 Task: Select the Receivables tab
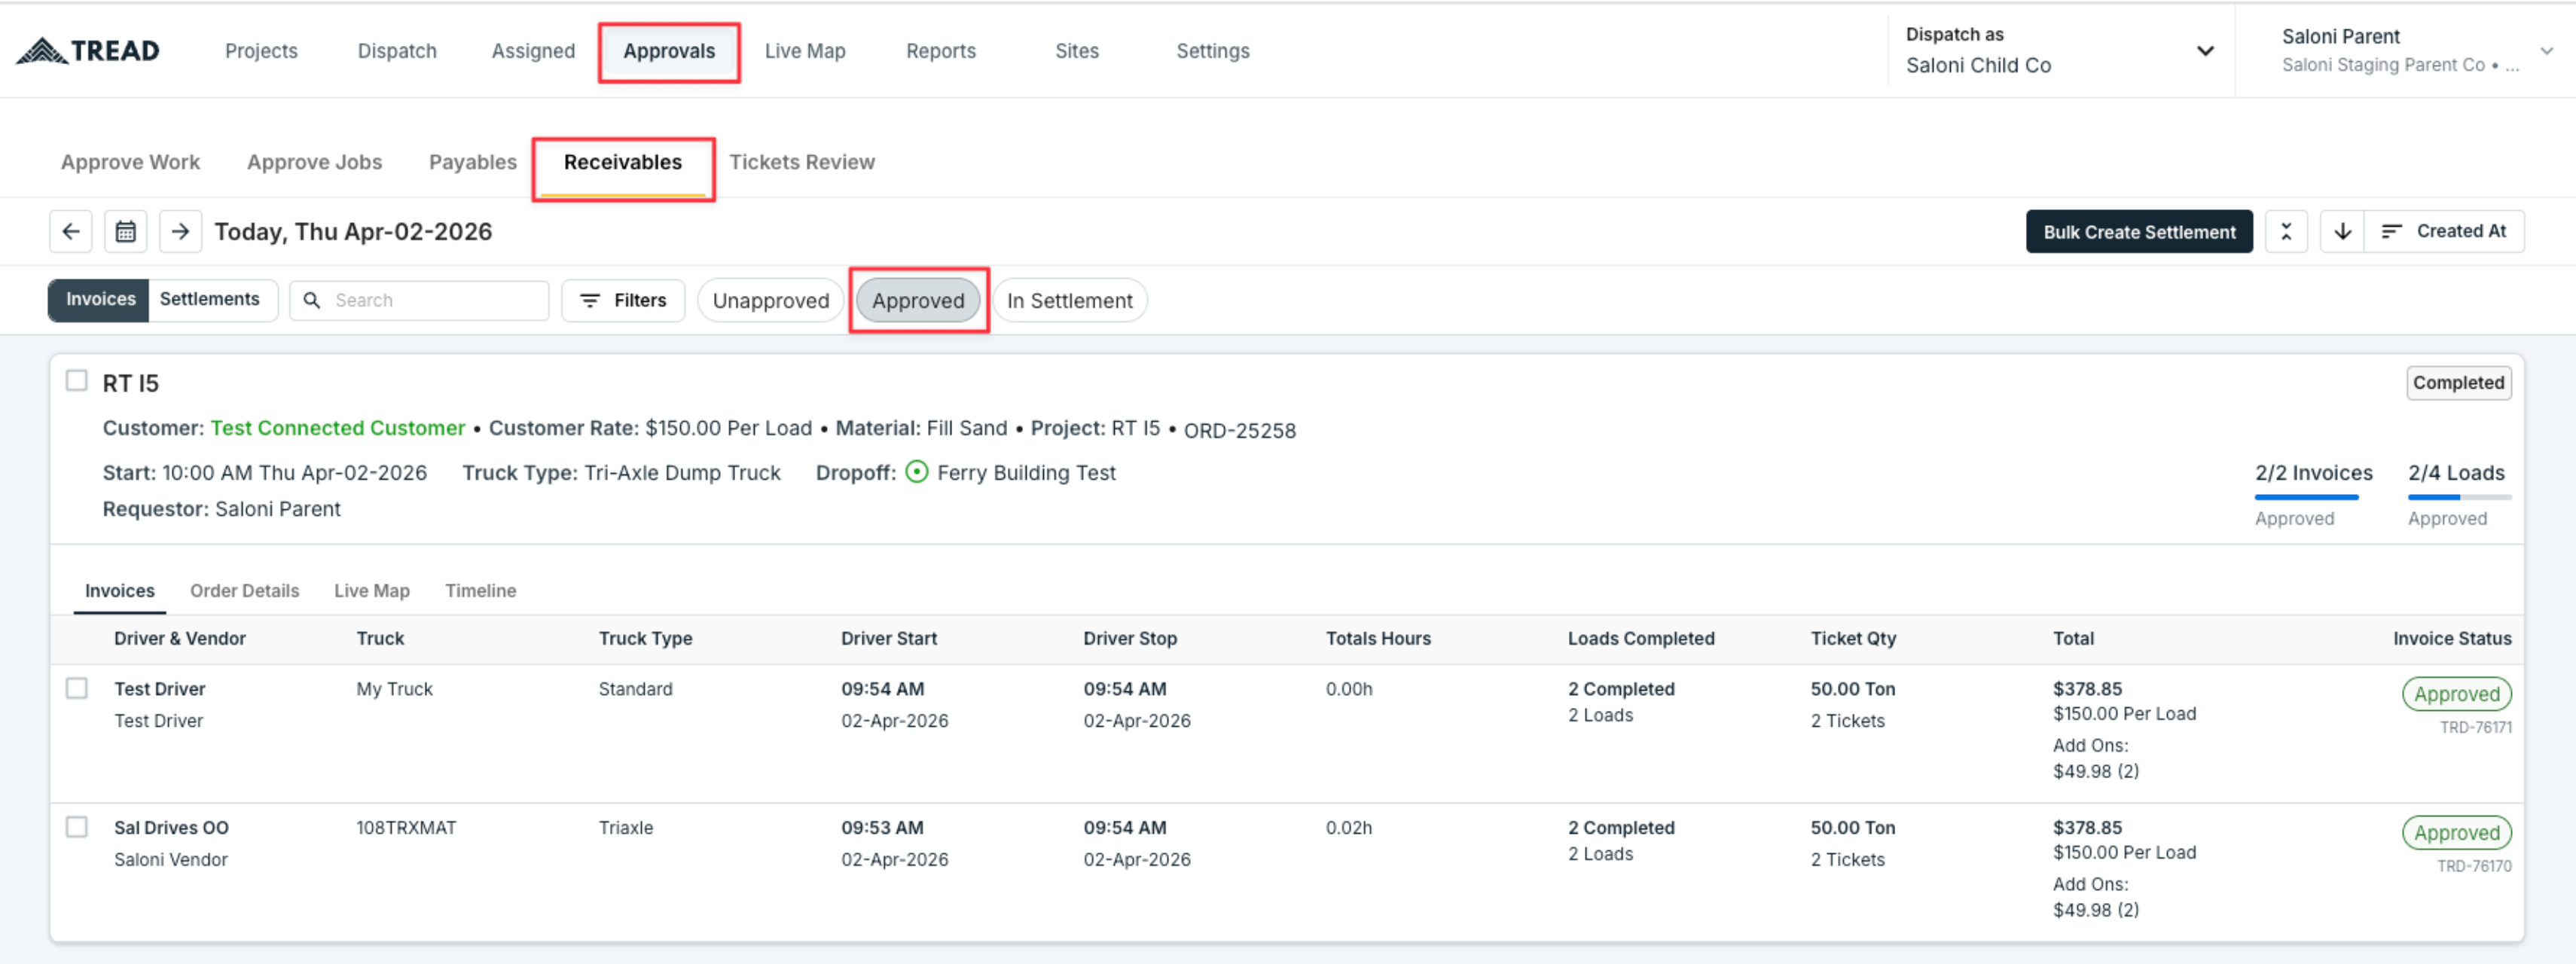(x=623, y=162)
